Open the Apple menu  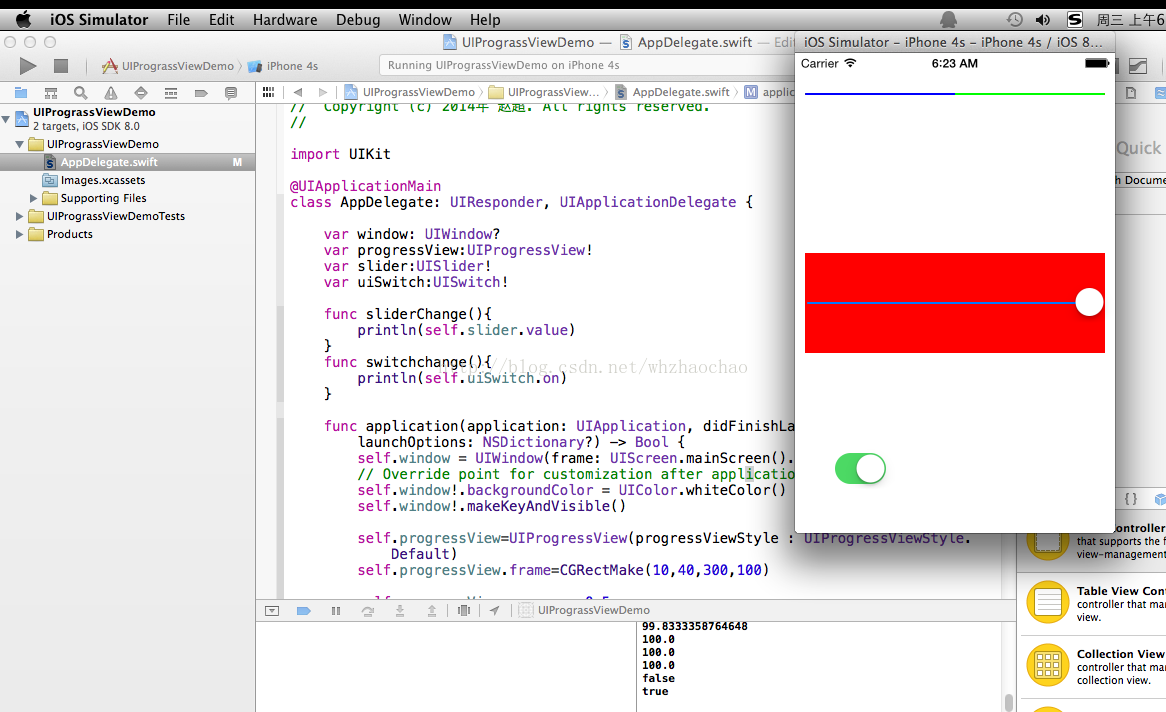point(23,19)
